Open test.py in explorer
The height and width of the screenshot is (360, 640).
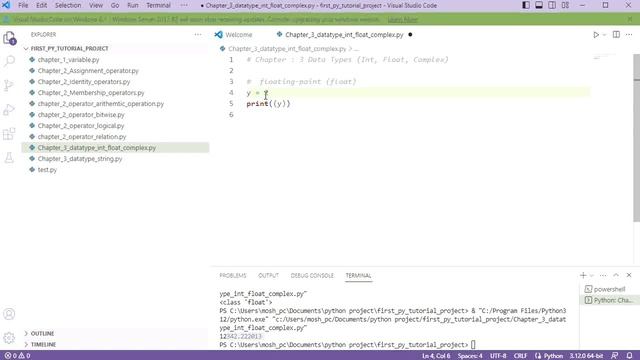(47, 170)
